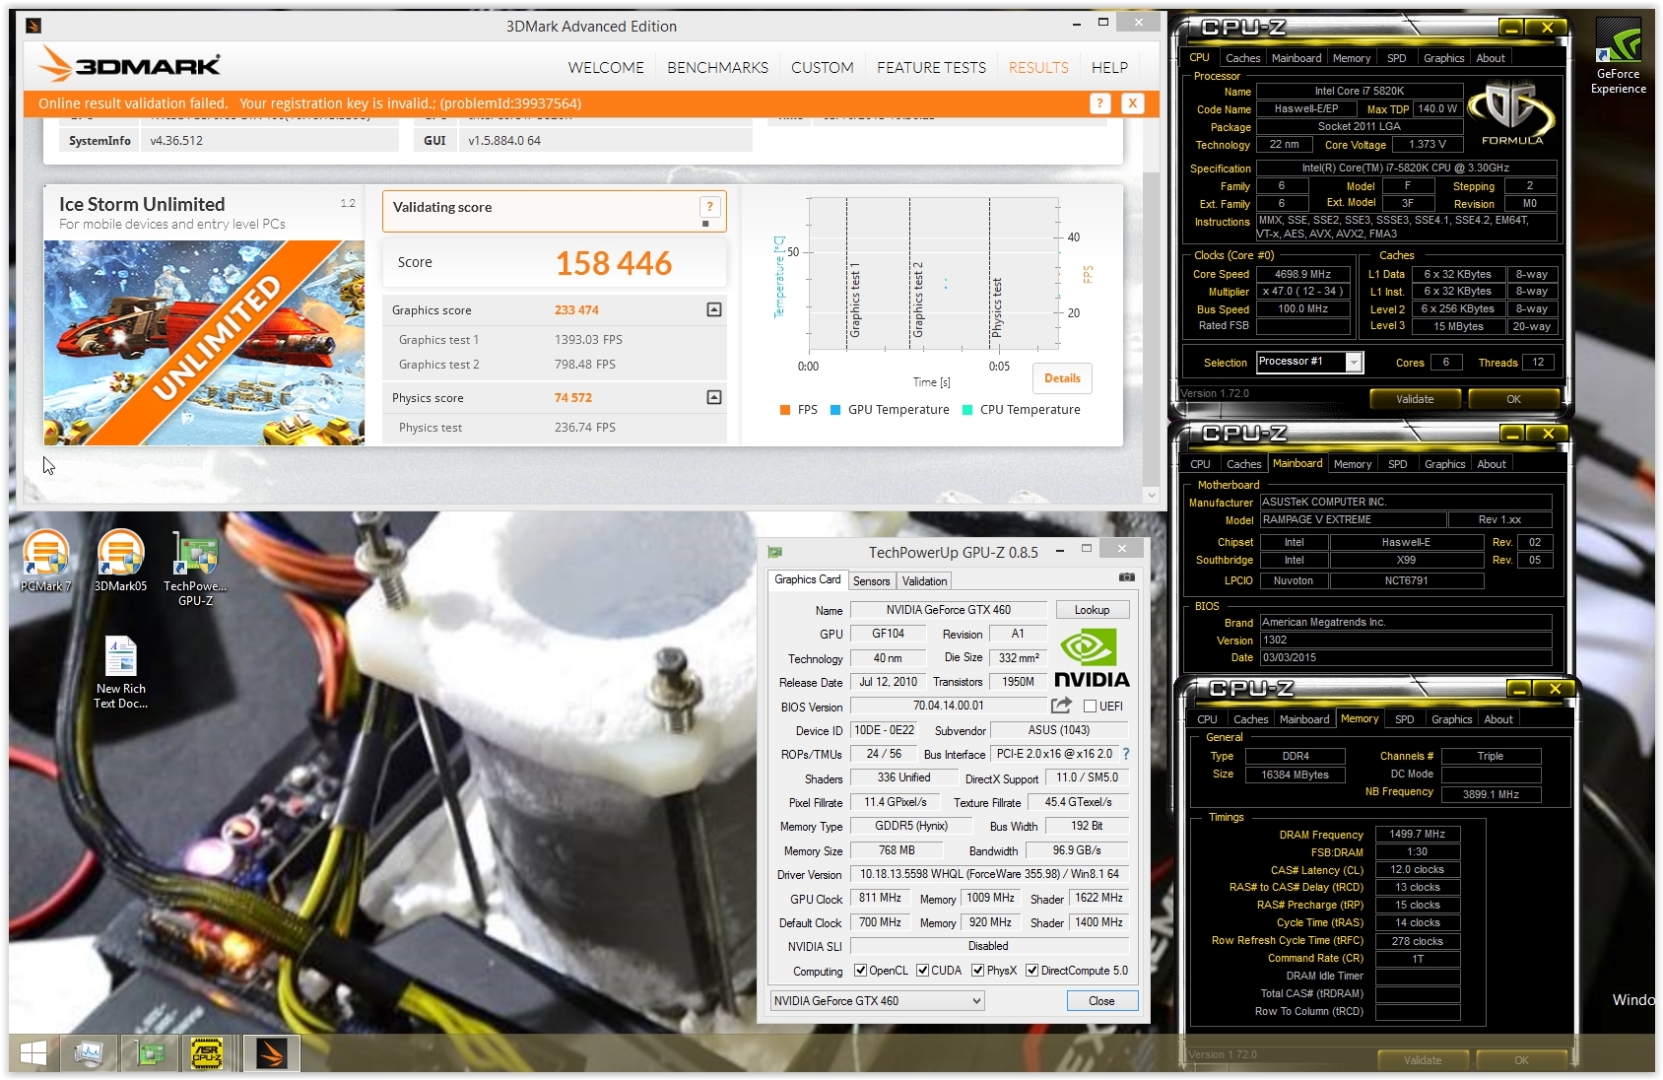Viewport: 1663px width, 1080px height.
Task: Click the CPU Temperature legend swatch
Action: 967,410
